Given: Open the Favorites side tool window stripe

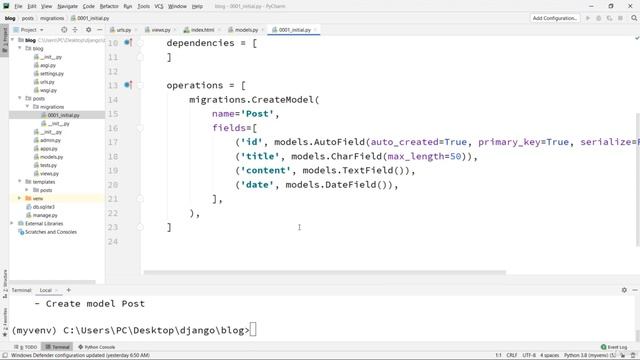Looking at the screenshot, I should click(5, 322).
